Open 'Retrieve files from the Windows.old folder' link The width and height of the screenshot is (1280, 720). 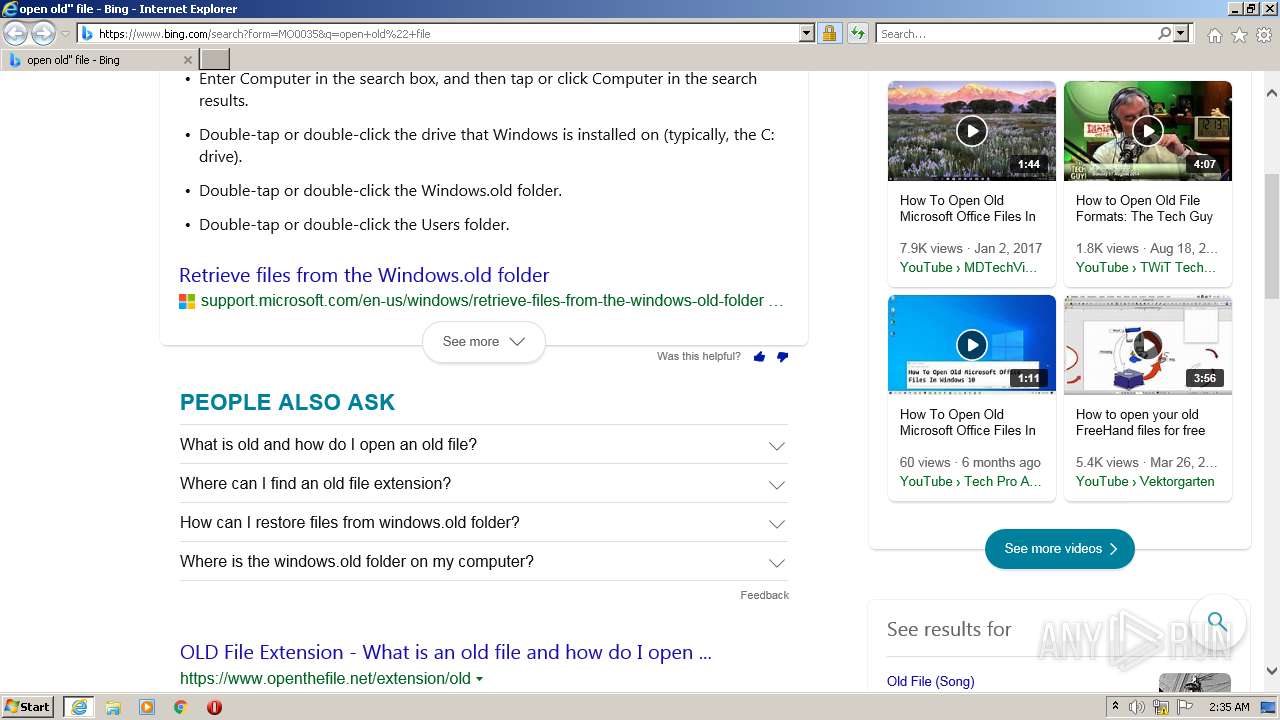364,275
